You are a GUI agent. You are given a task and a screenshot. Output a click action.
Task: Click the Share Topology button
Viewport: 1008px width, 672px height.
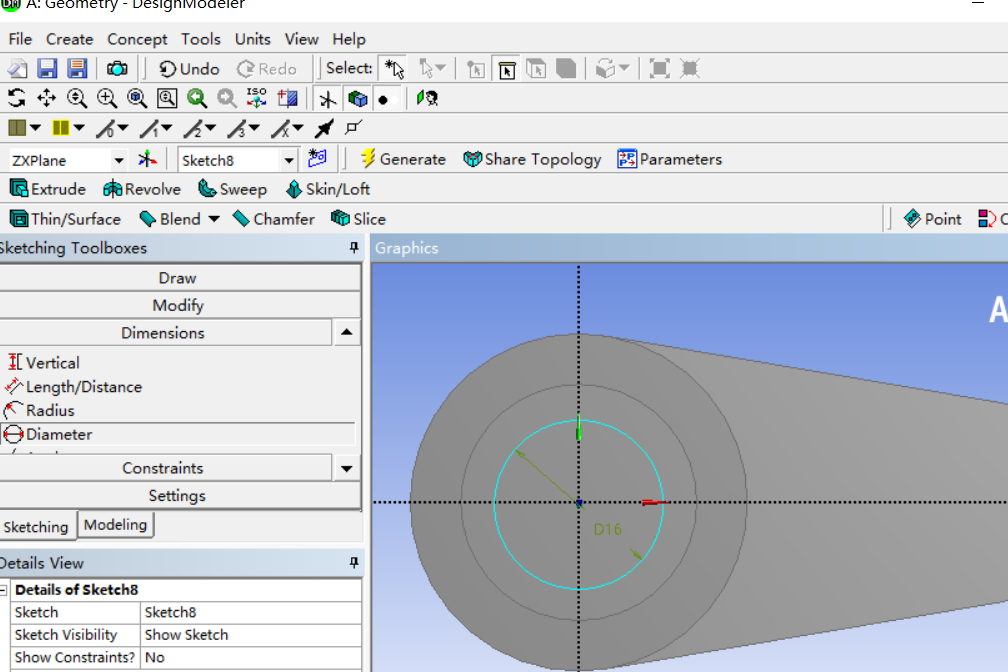pos(532,159)
